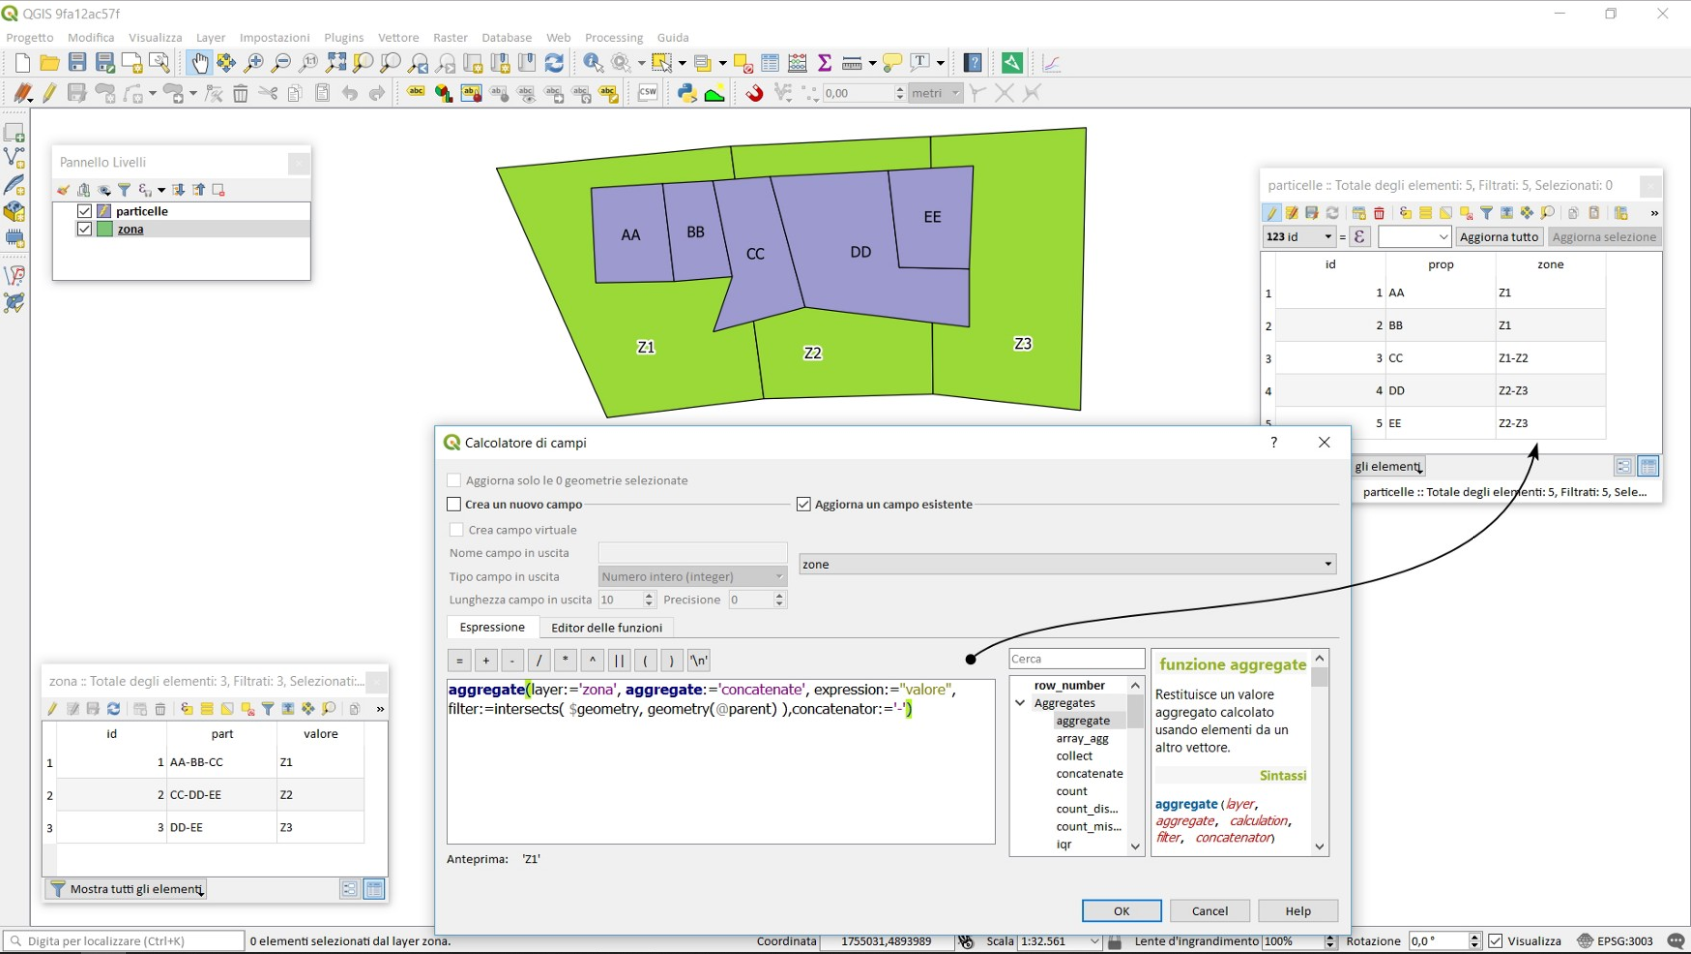Click the Identify Features info icon
Image resolution: width=1691 pixels, height=954 pixels.
point(593,63)
